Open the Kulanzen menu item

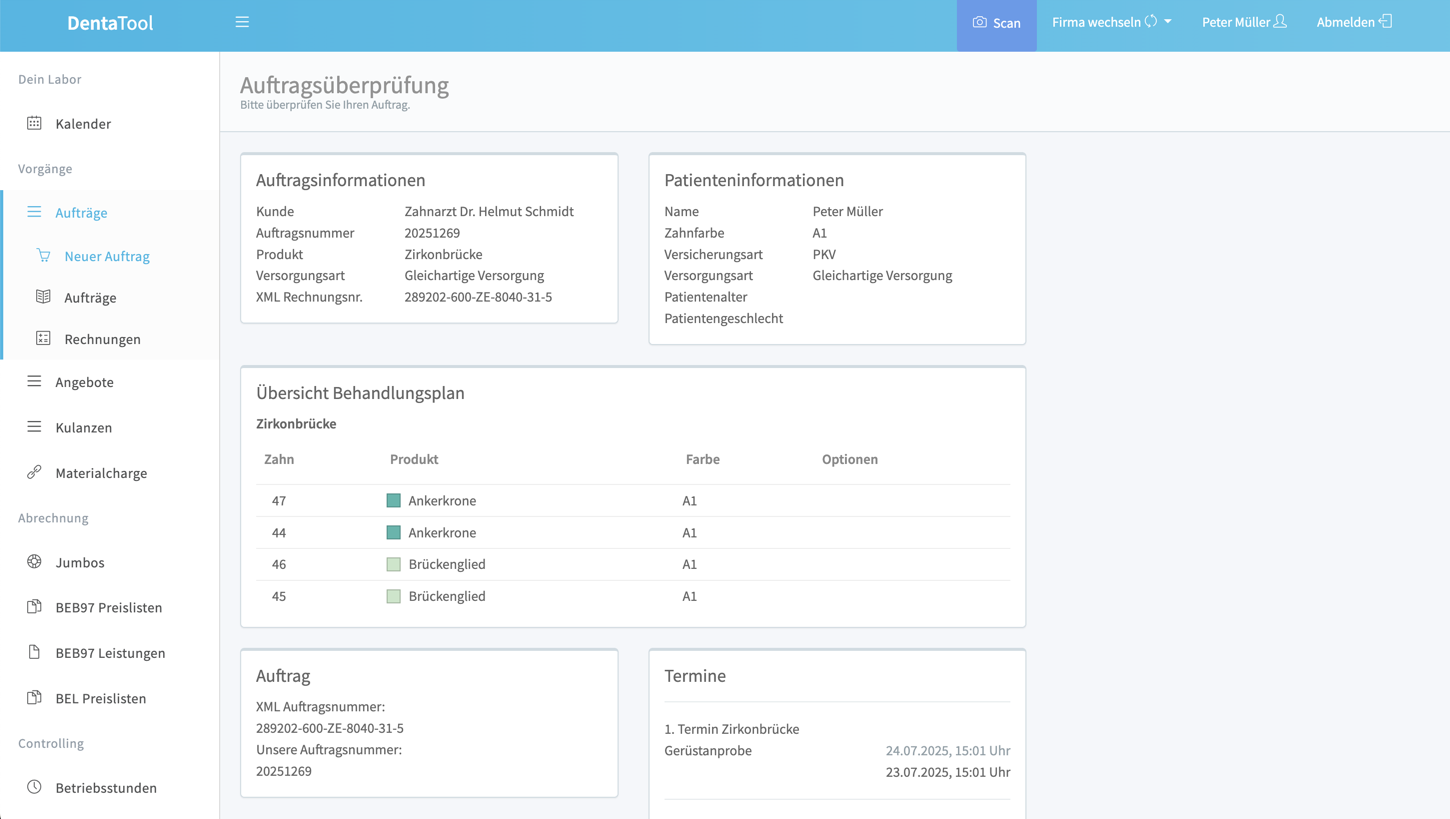point(83,427)
